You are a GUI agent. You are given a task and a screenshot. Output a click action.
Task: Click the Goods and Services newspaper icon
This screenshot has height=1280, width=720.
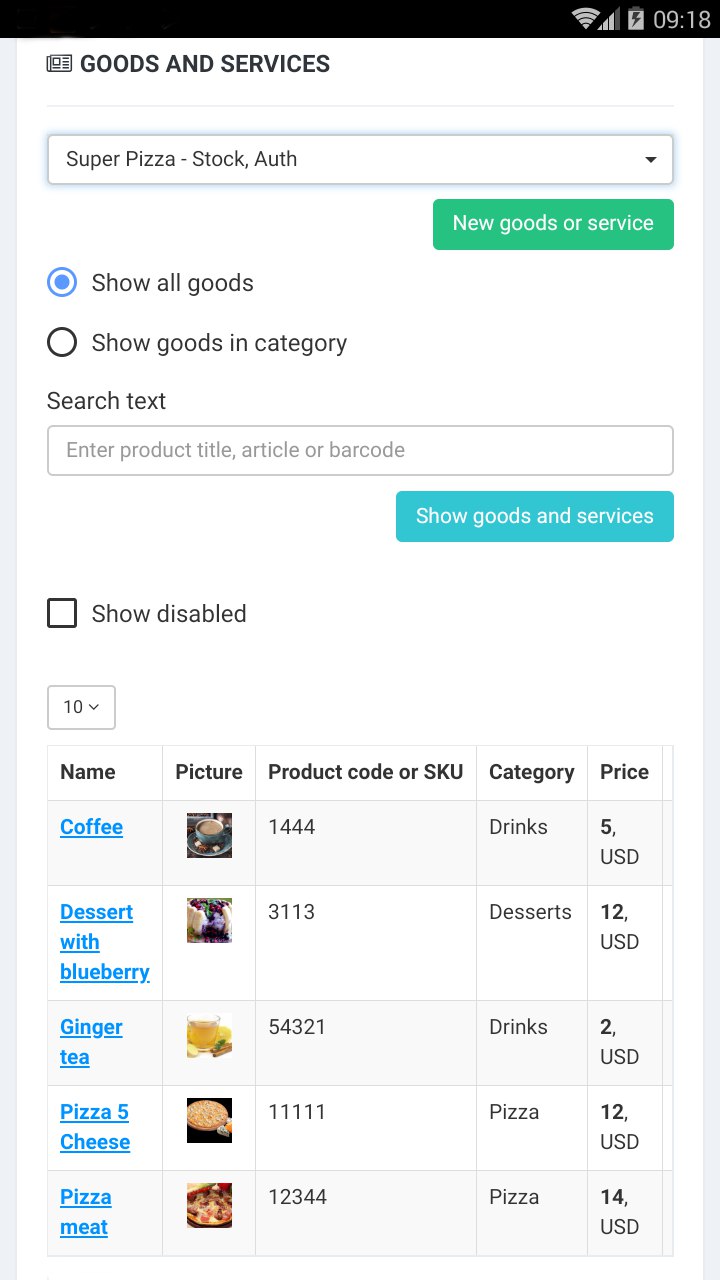tap(59, 64)
